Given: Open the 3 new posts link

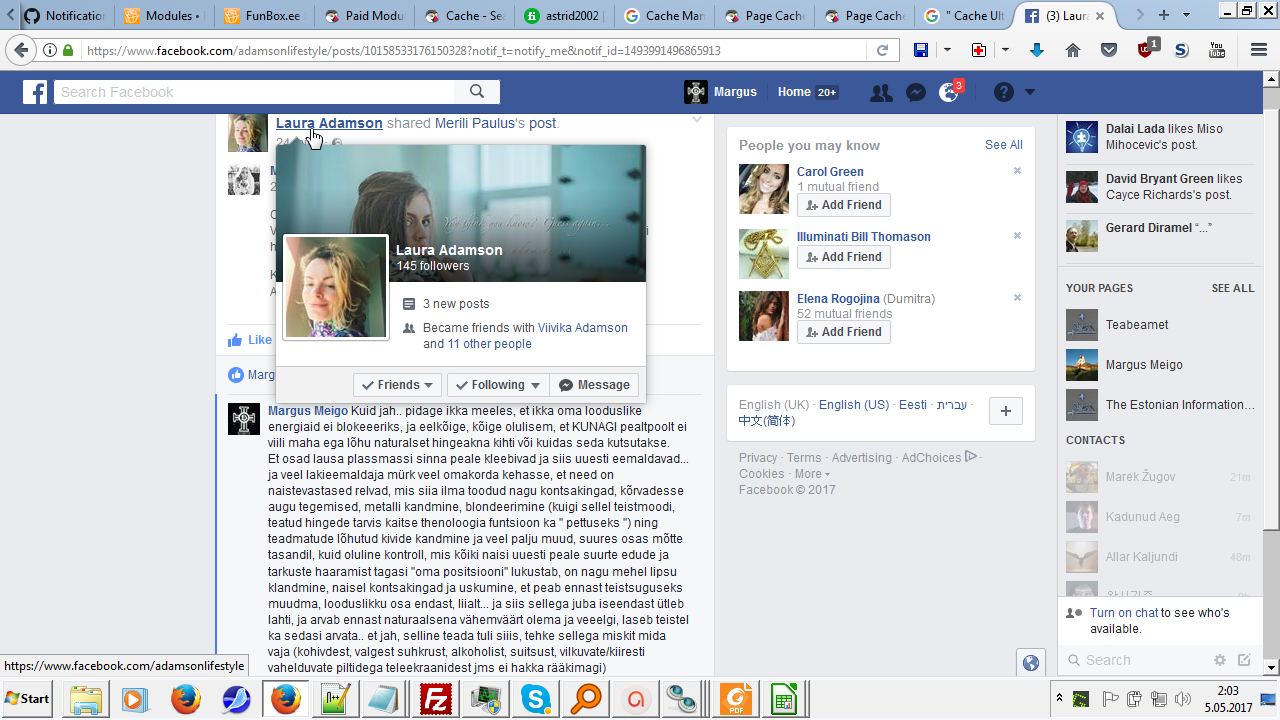Looking at the screenshot, I should (x=456, y=304).
